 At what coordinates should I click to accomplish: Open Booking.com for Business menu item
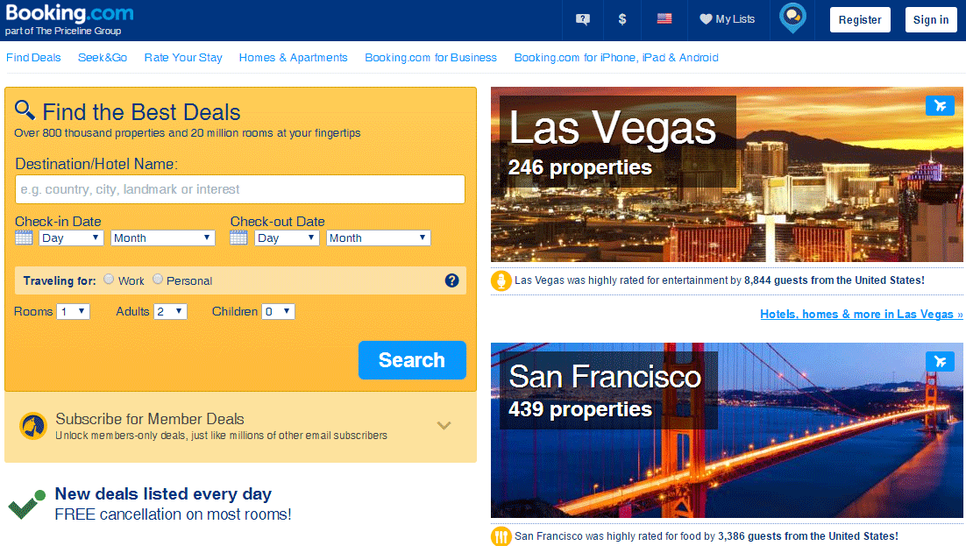[x=431, y=57]
